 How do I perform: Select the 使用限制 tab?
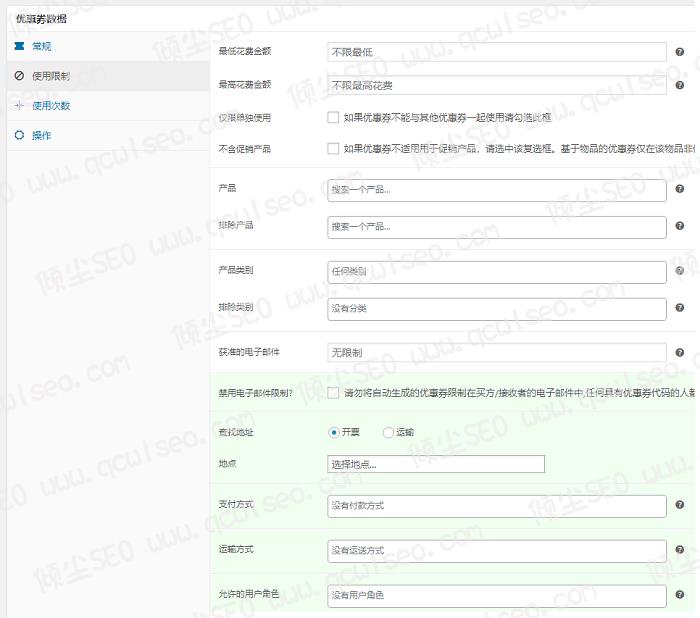(x=108, y=76)
